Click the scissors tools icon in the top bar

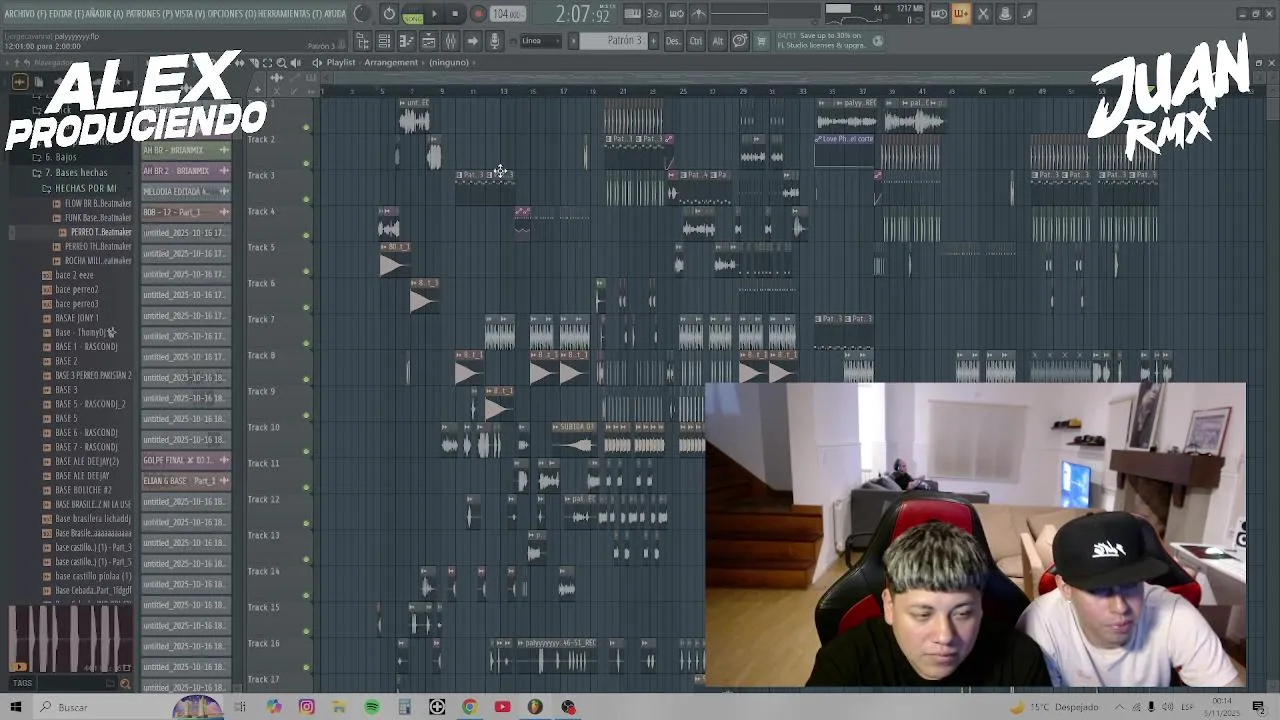(x=983, y=14)
